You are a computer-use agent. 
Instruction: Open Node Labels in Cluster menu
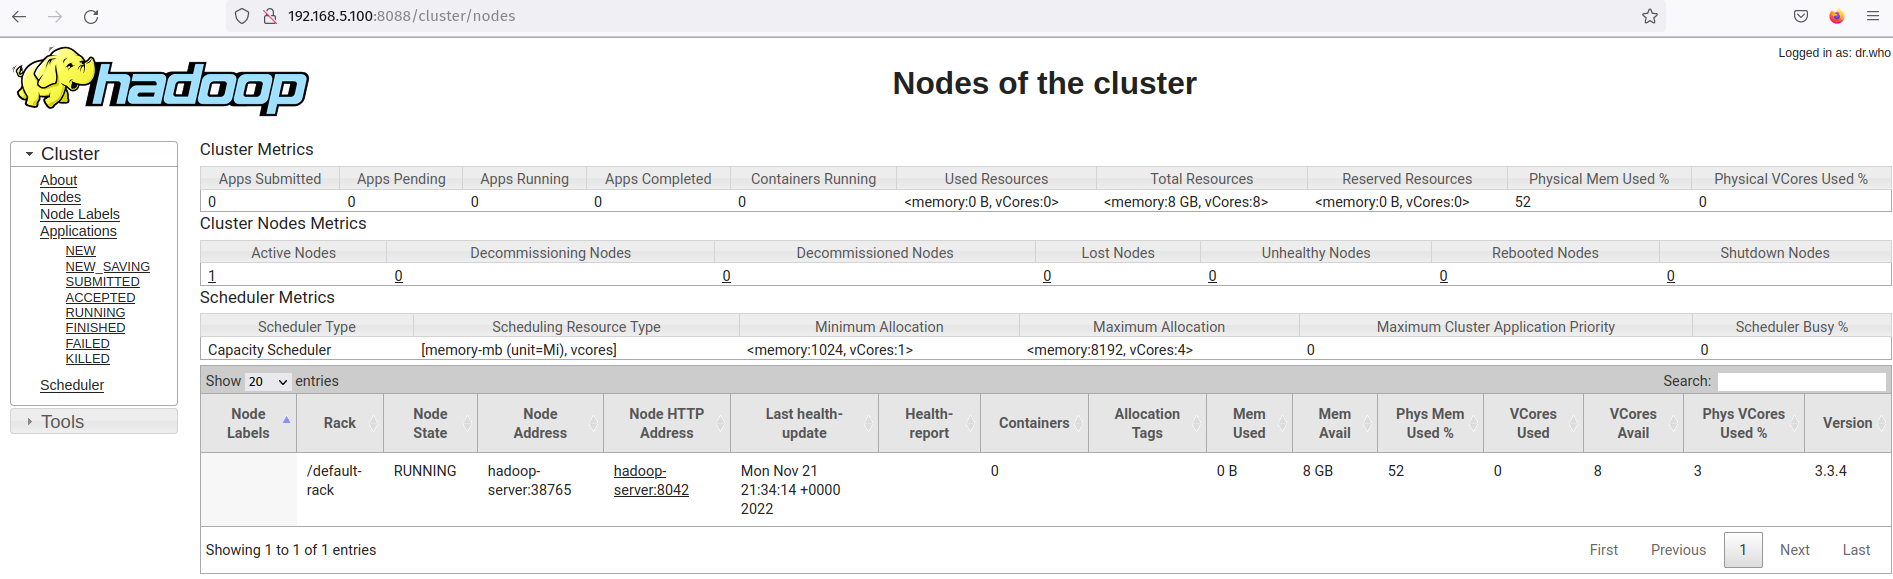80,214
